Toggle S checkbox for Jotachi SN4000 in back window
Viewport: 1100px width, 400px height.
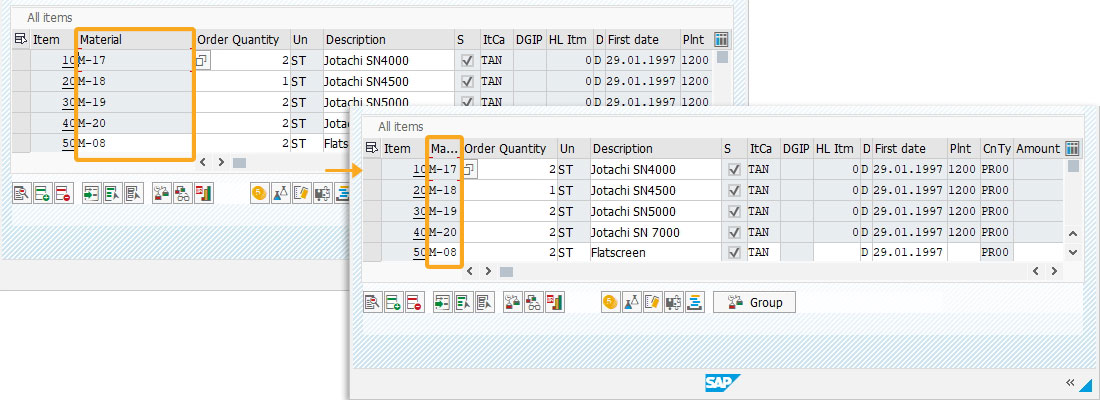(x=467, y=61)
